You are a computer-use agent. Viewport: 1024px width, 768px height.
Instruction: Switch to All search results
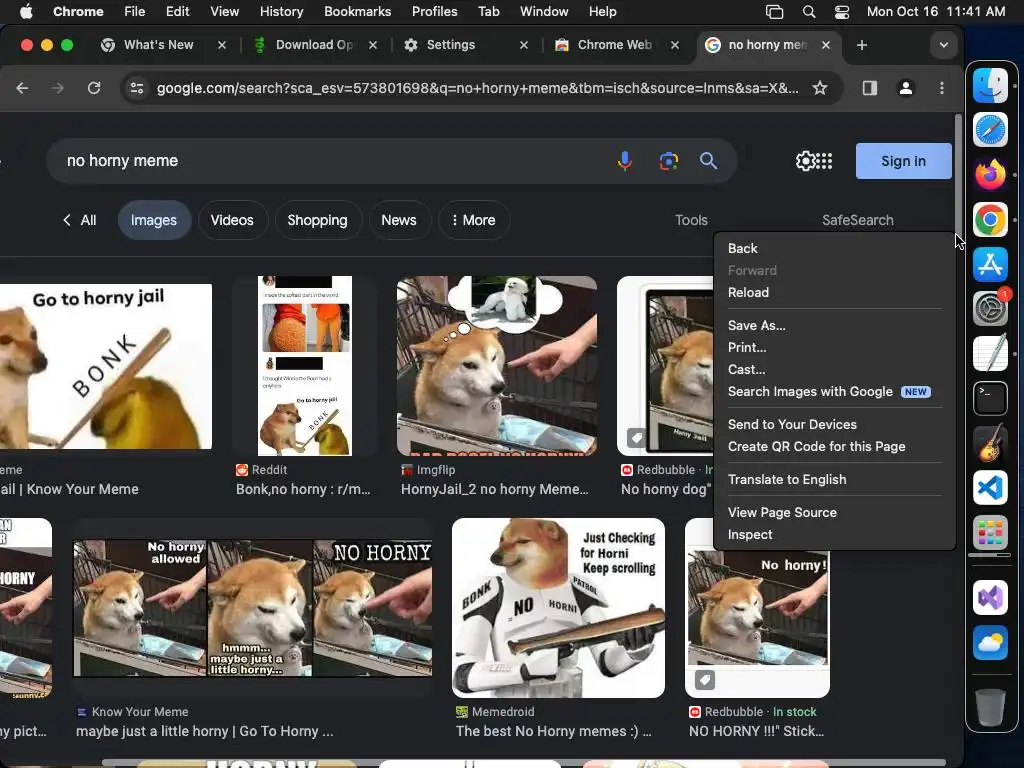[x=80, y=220]
